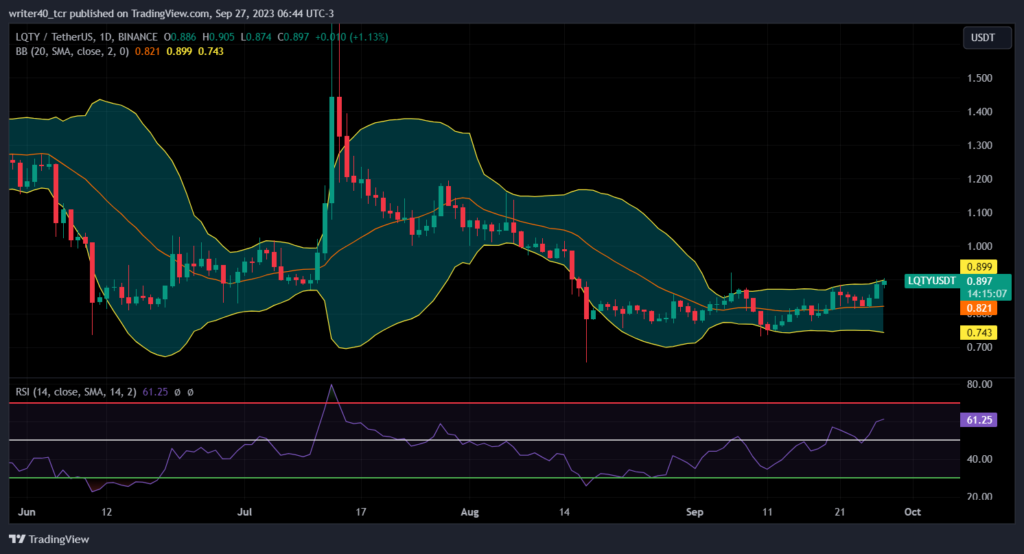The height and width of the screenshot is (554, 1024).
Task: Click the BB value 0.821 in legend
Action: (148, 51)
